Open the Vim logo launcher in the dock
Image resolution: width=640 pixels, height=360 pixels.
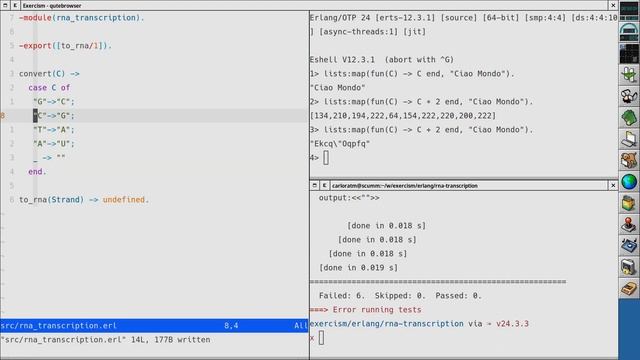point(629,75)
